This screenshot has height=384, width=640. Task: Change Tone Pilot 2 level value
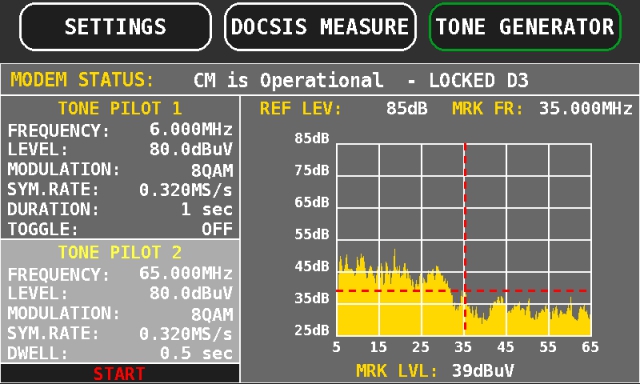[x=191, y=293]
